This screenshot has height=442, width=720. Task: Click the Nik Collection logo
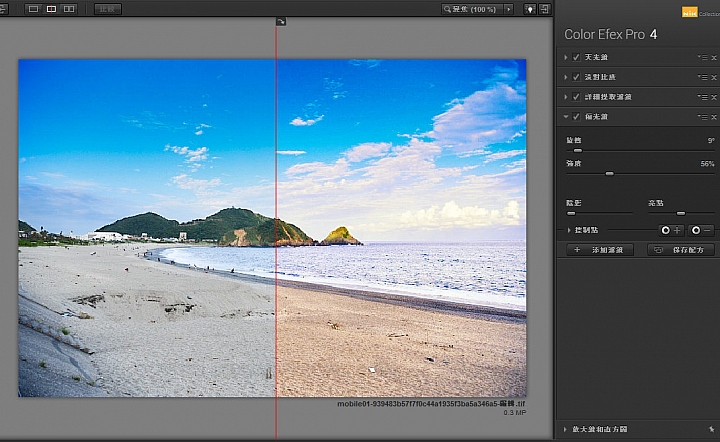(x=700, y=12)
